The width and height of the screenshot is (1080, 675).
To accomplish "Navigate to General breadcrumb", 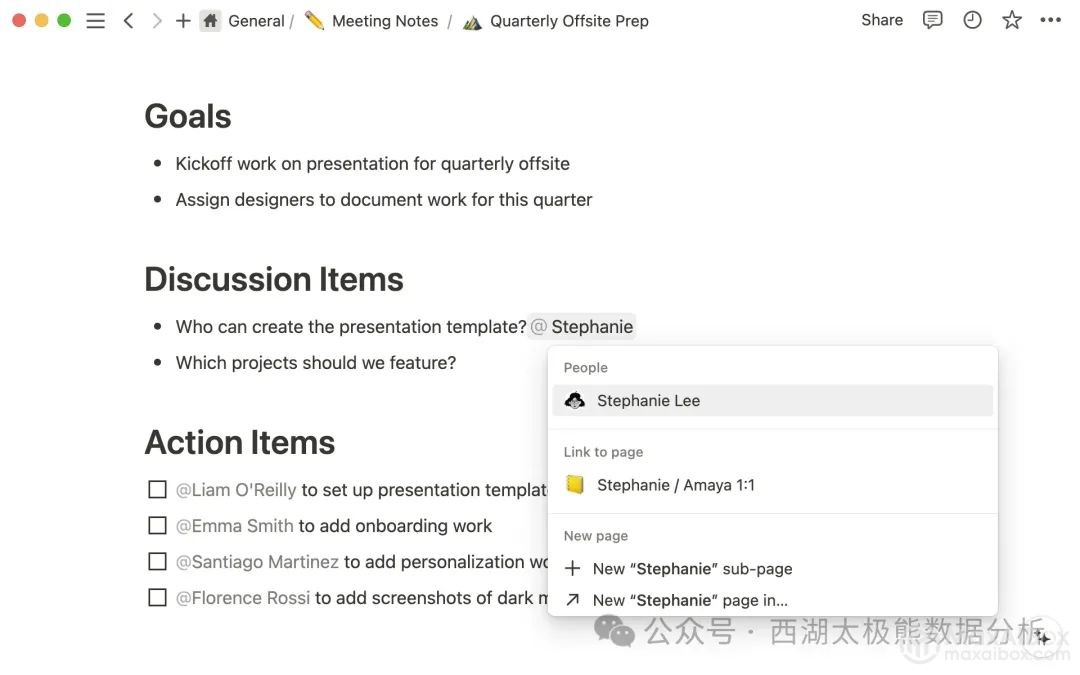I will [255, 21].
